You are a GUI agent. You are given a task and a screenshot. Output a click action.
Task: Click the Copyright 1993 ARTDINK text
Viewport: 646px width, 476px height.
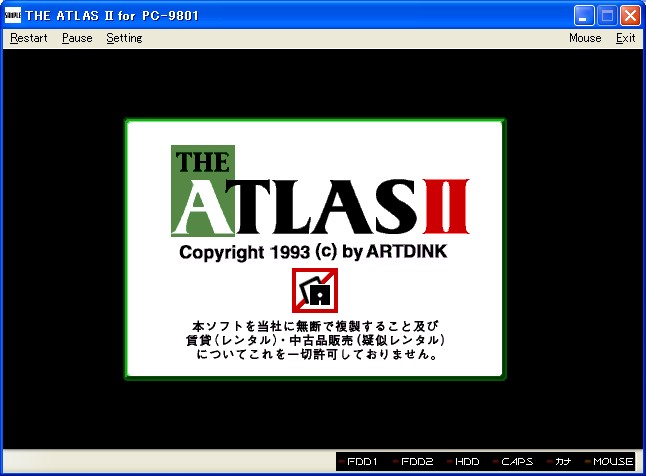click(313, 253)
